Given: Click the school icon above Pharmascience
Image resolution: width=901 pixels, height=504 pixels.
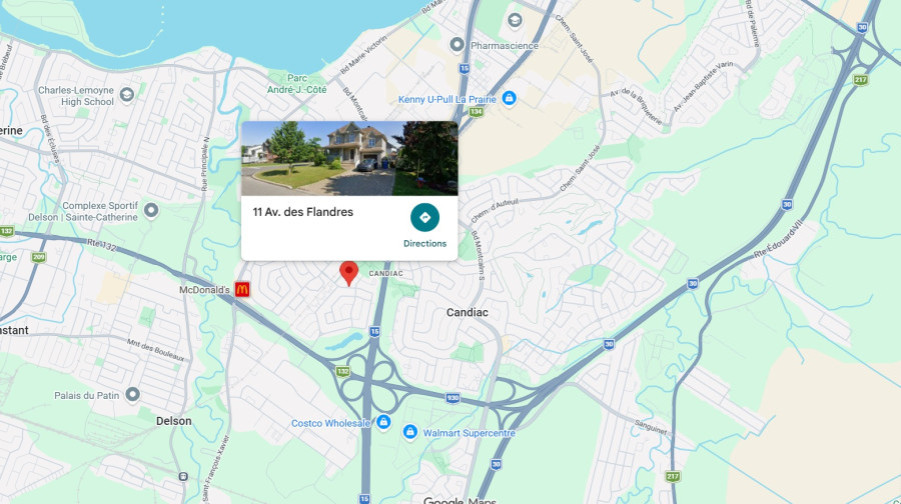Looking at the screenshot, I should (x=515, y=21).
